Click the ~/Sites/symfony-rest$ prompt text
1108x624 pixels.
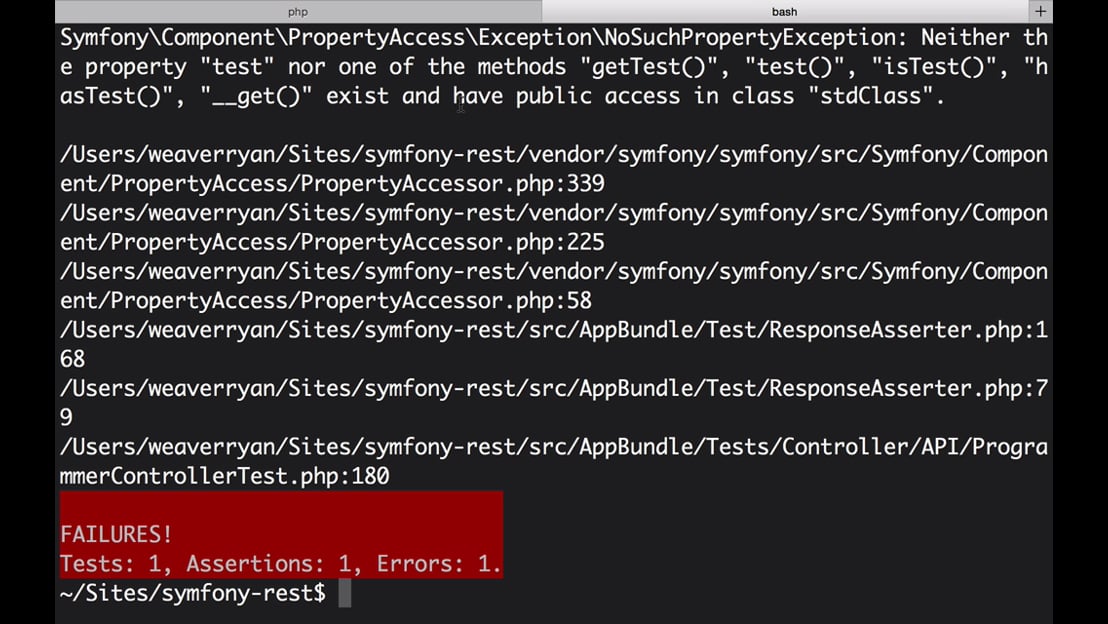[x=193, y=593]
